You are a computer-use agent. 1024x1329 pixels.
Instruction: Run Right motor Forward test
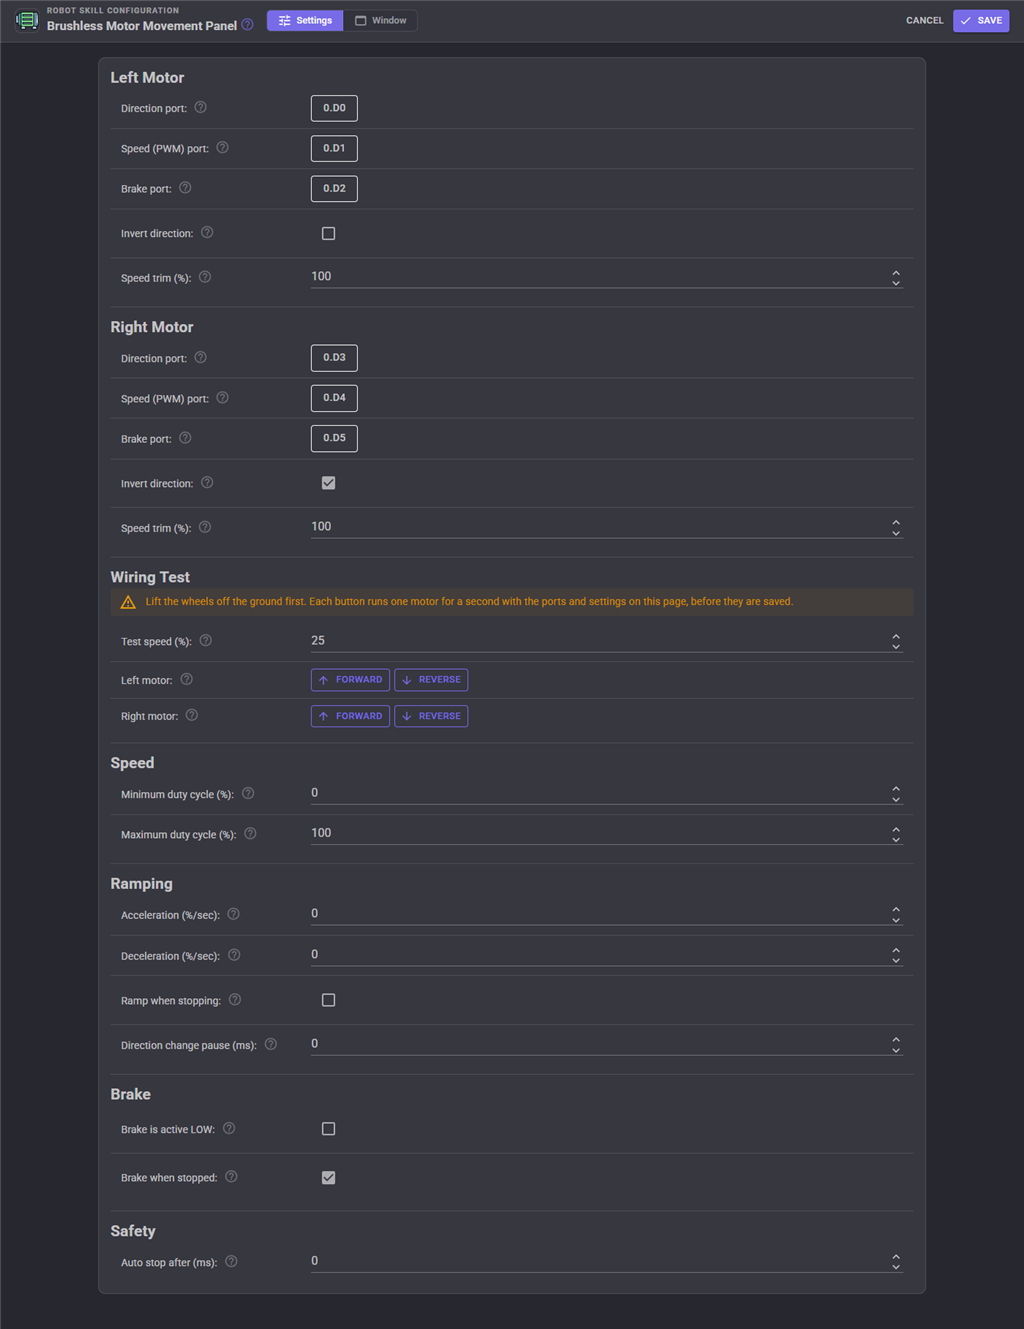[350, 716]
